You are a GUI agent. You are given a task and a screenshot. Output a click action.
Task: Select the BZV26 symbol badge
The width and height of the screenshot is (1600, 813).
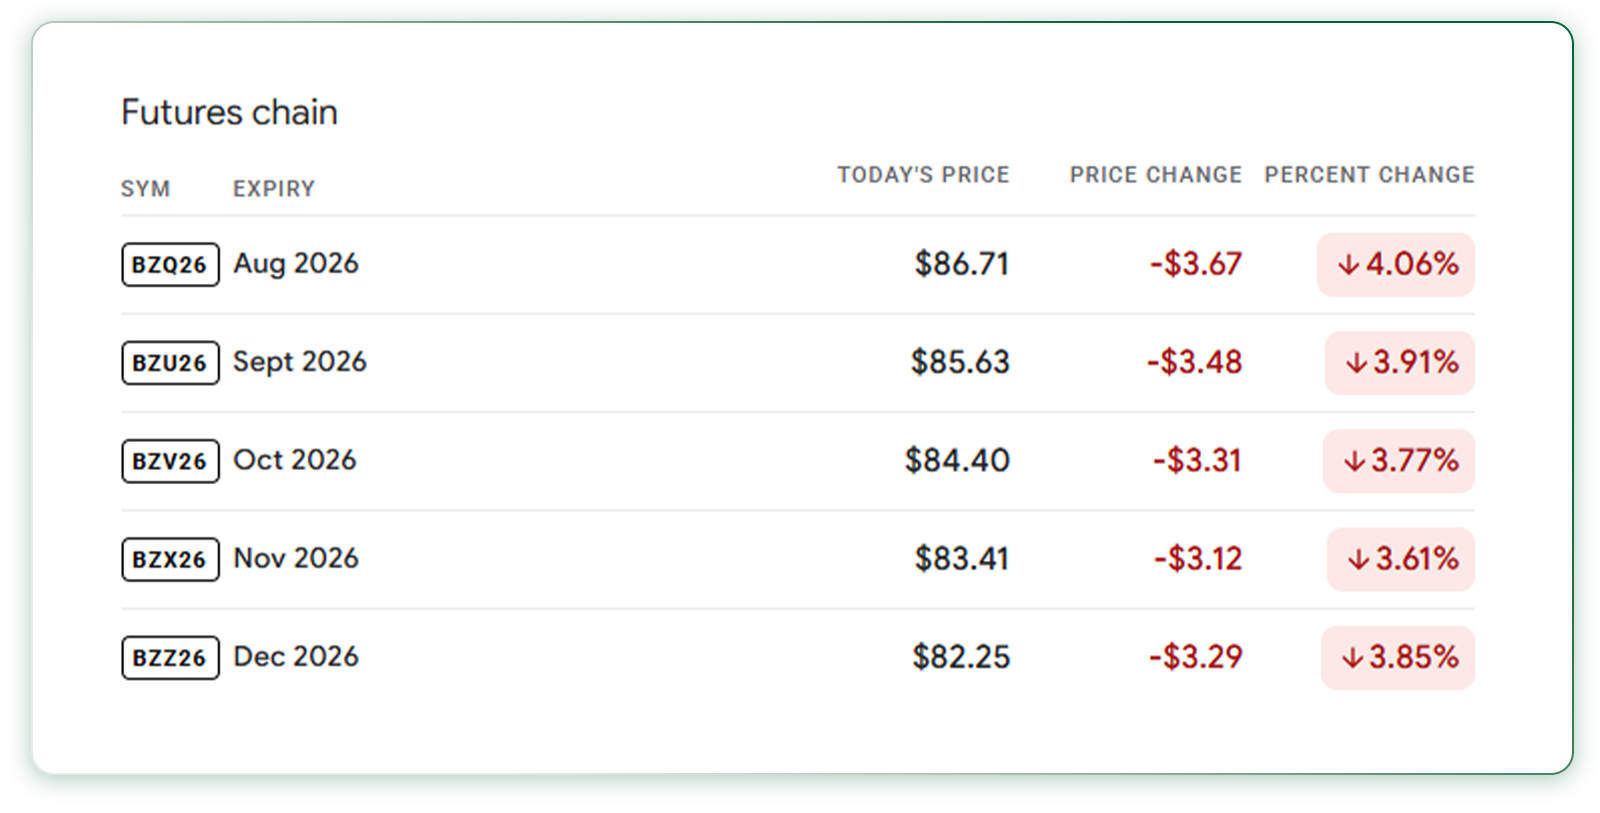click(170, 461)
